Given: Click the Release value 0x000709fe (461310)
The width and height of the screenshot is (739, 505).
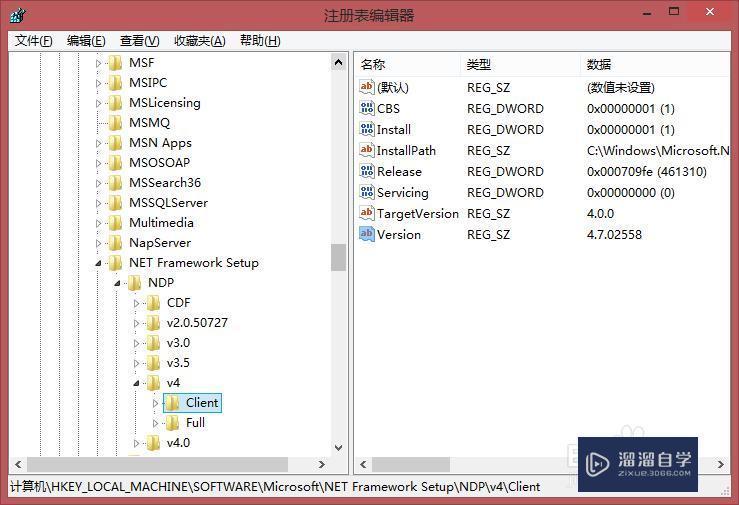Looking at the screenshot, I should 647,171.
